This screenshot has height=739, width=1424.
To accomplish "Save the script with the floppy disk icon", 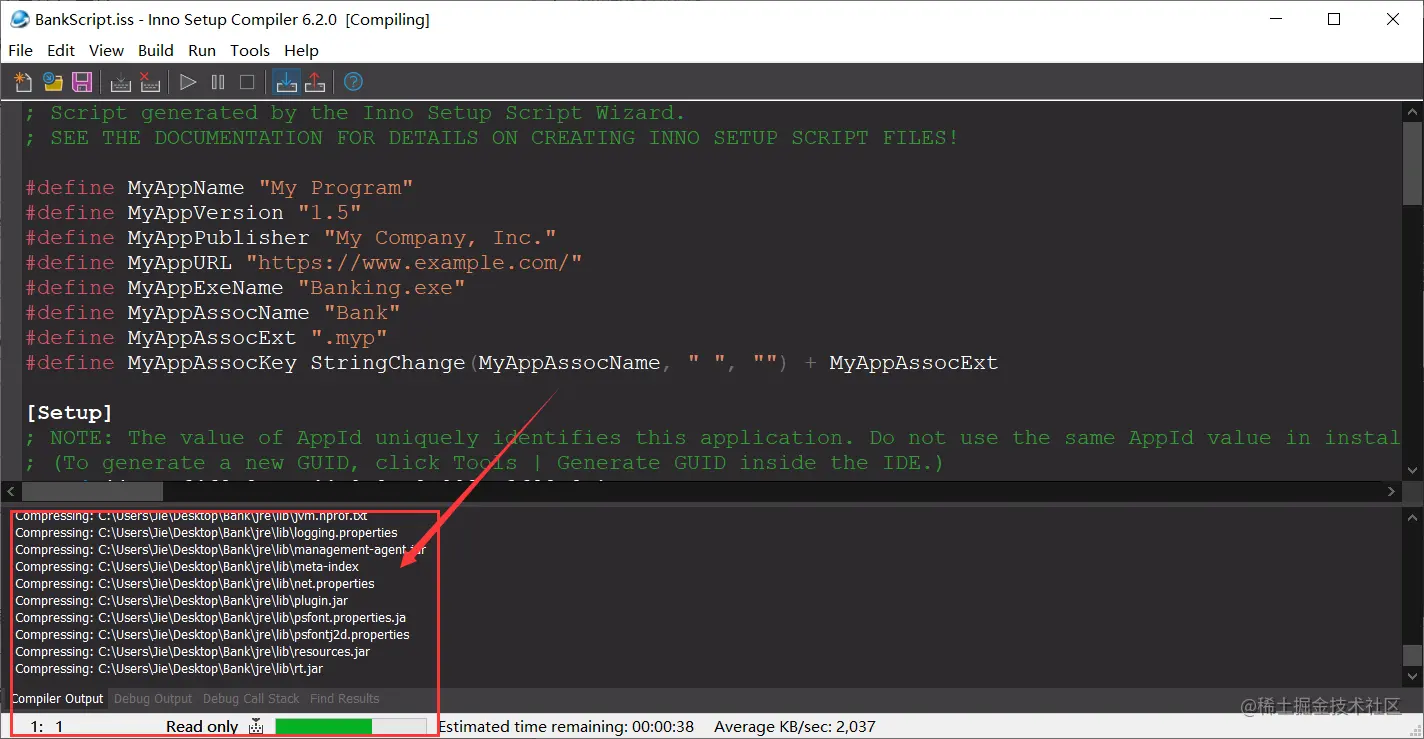I will 82,82.
